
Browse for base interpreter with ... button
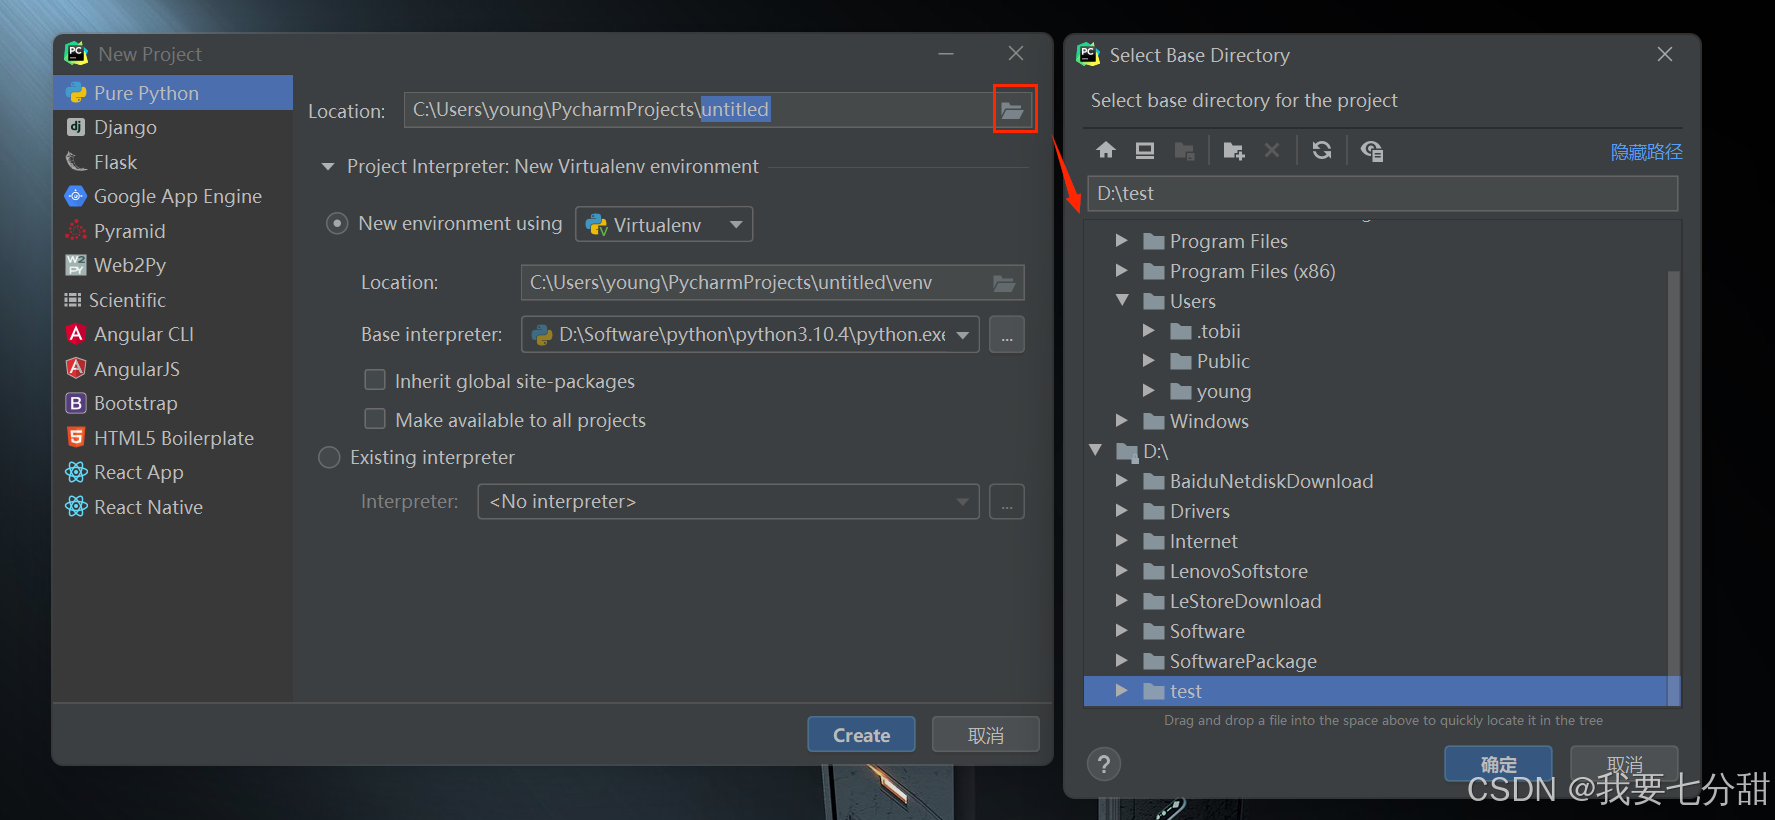(1007, 335)
